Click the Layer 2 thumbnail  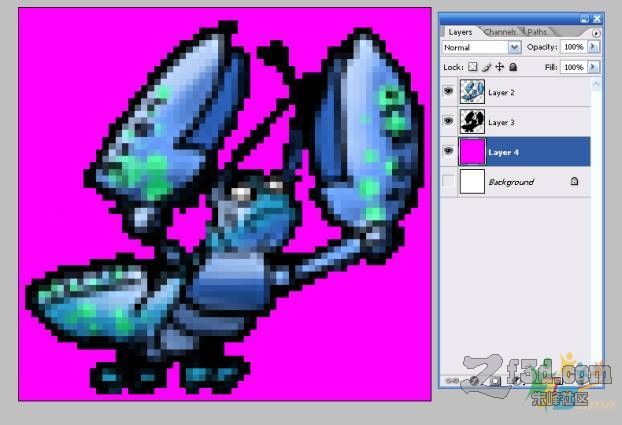472,92
